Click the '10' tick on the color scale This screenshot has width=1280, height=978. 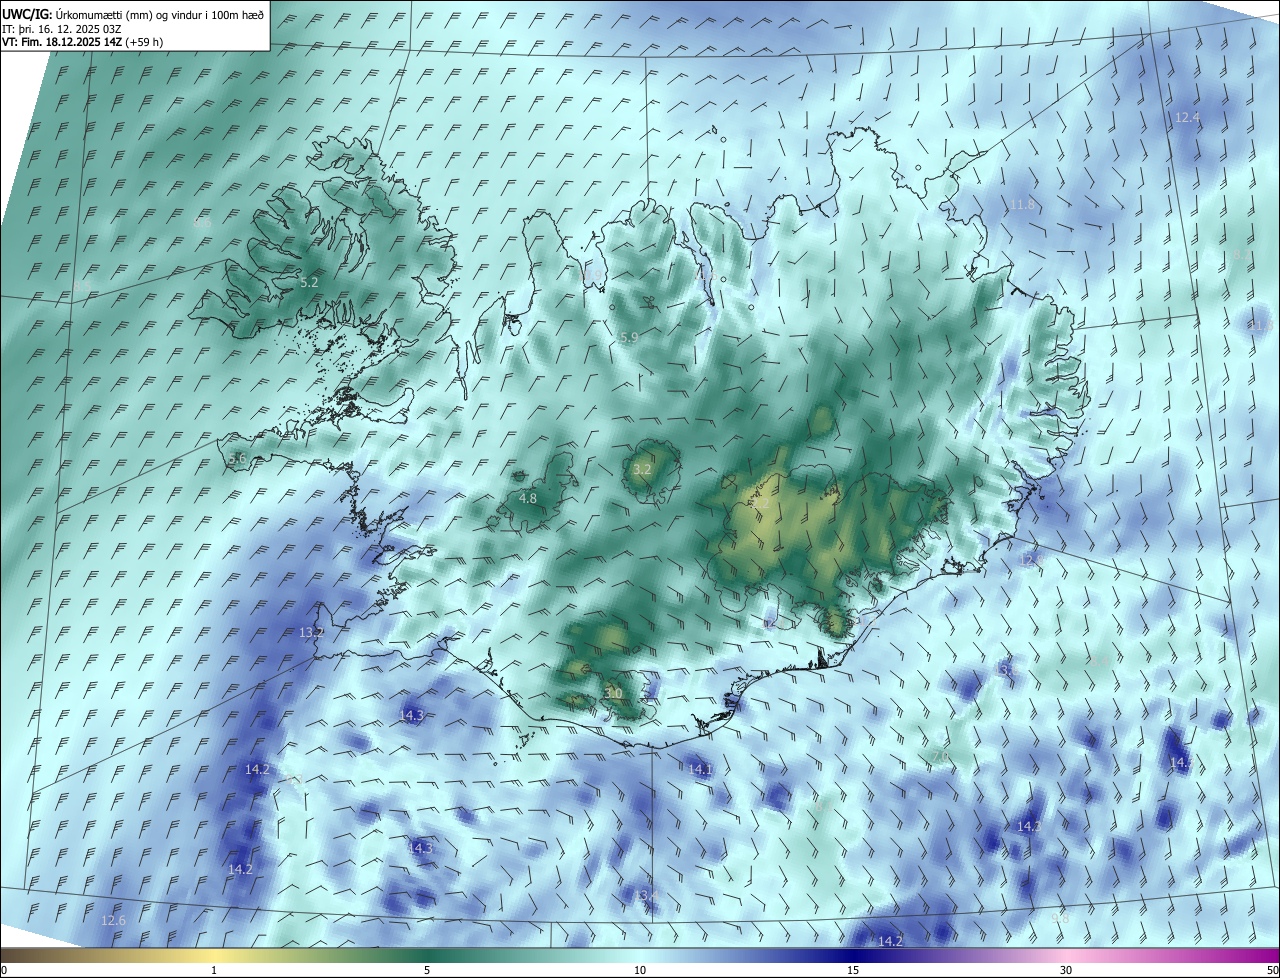[640, 970]
